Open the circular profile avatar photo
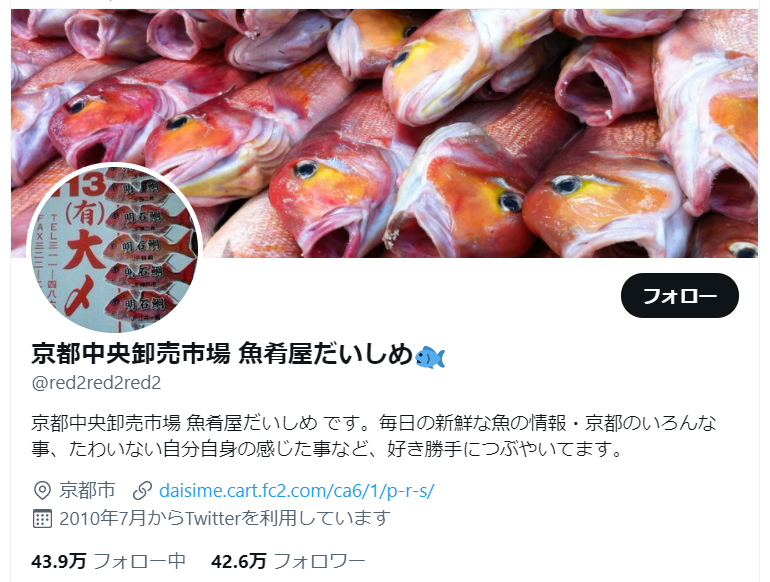This screenshot has height=582, width=770. (115, 249)
